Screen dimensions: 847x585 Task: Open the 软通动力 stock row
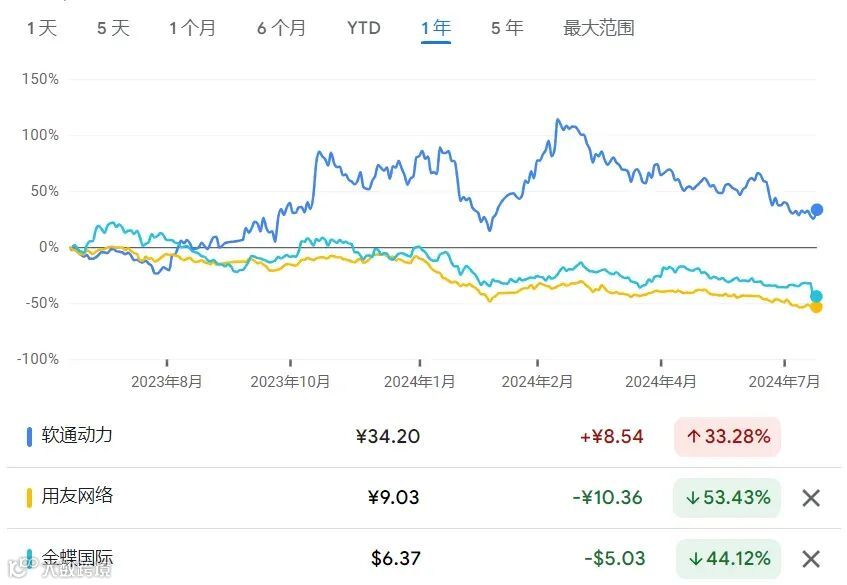coord(424,436)
